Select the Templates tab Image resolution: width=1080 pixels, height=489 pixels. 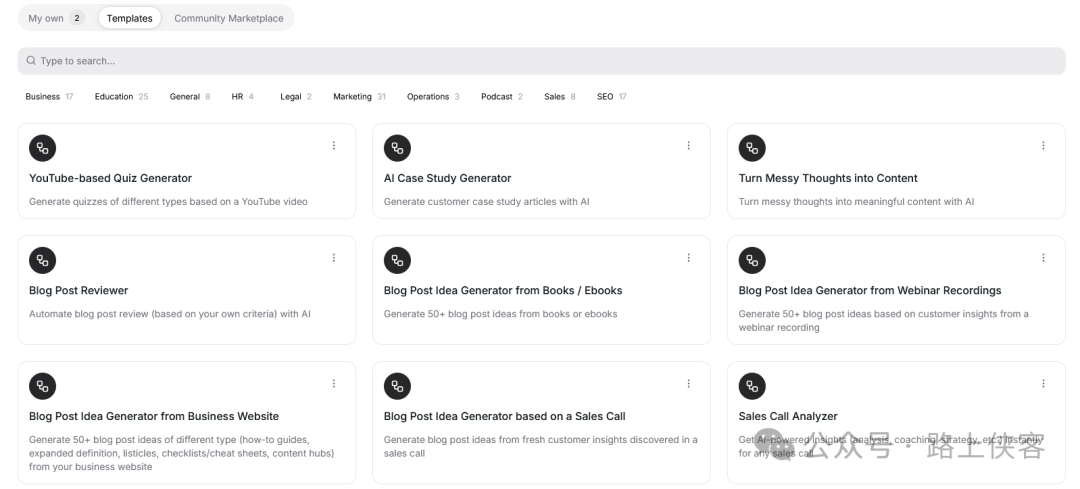click(x=129, y=18)
